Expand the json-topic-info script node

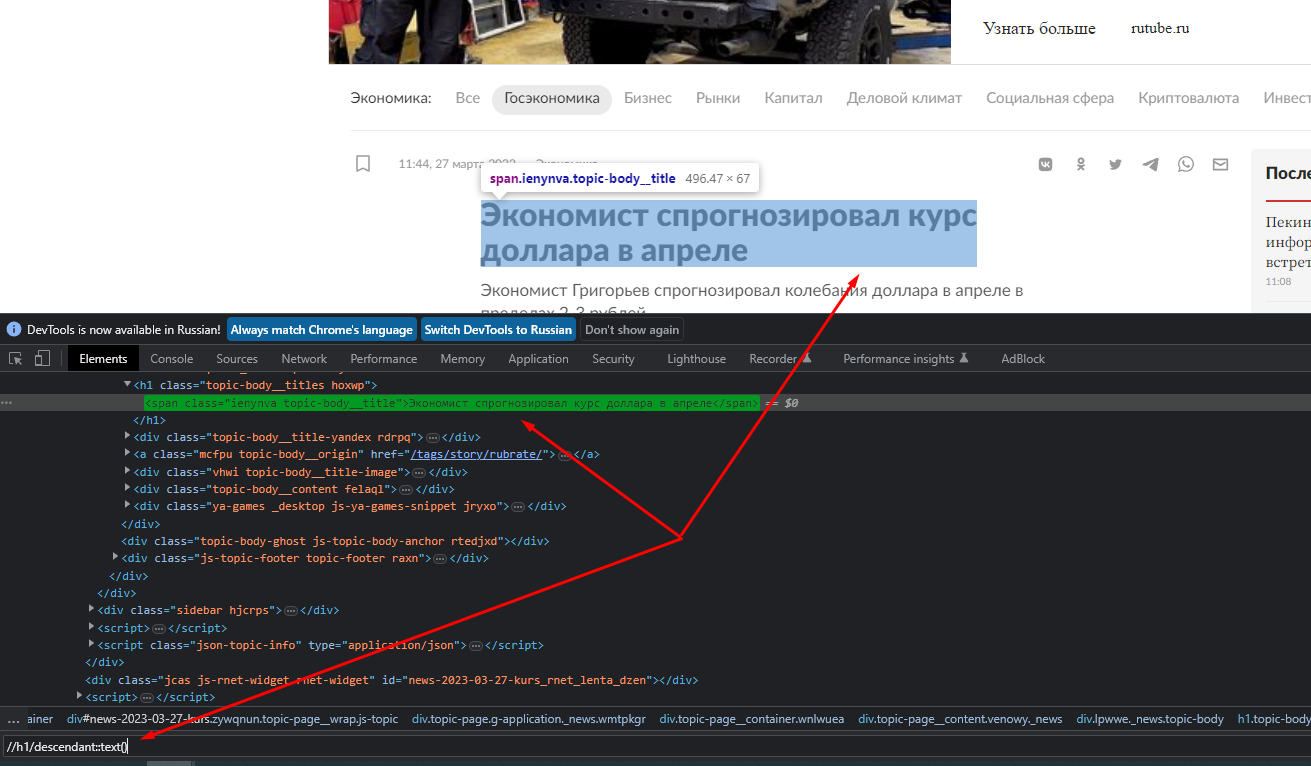click(x=91, y=644)
